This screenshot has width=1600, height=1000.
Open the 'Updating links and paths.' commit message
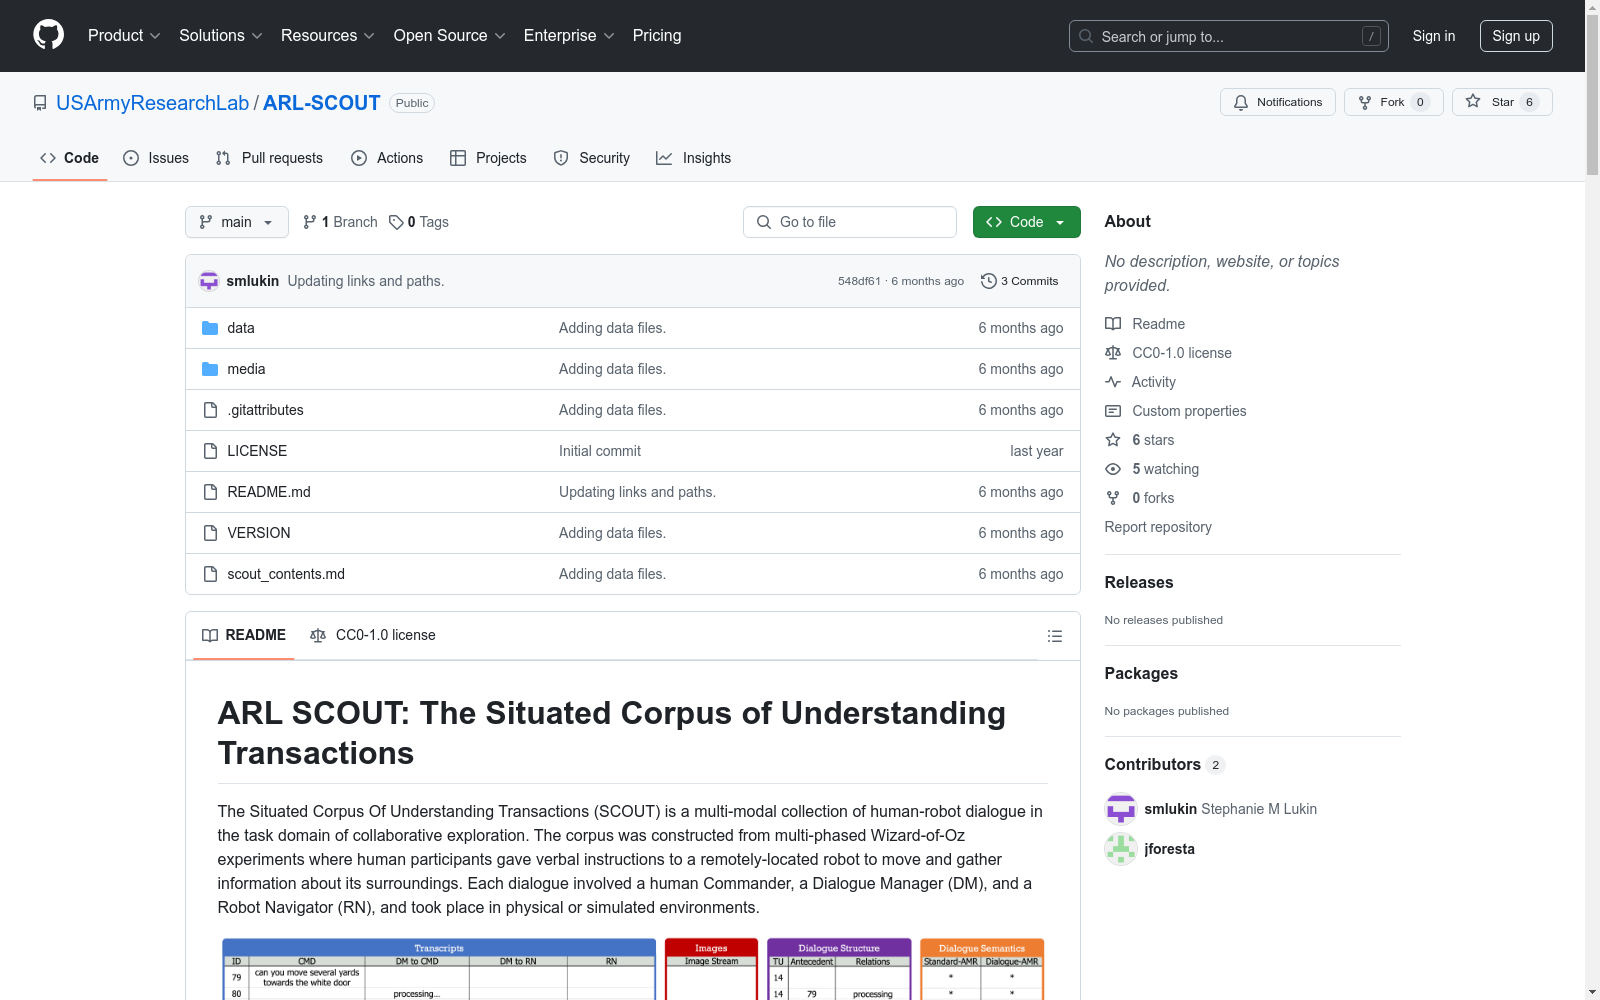coord(366,281)
